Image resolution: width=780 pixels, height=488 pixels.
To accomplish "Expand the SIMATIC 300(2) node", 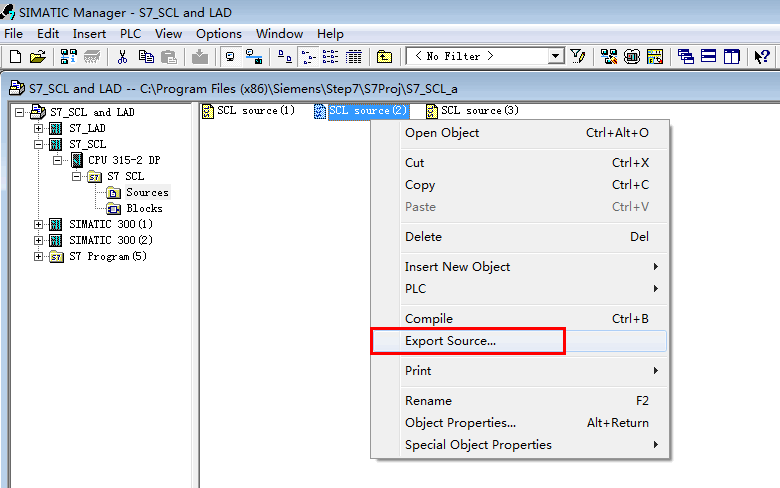I will point(38,240).
